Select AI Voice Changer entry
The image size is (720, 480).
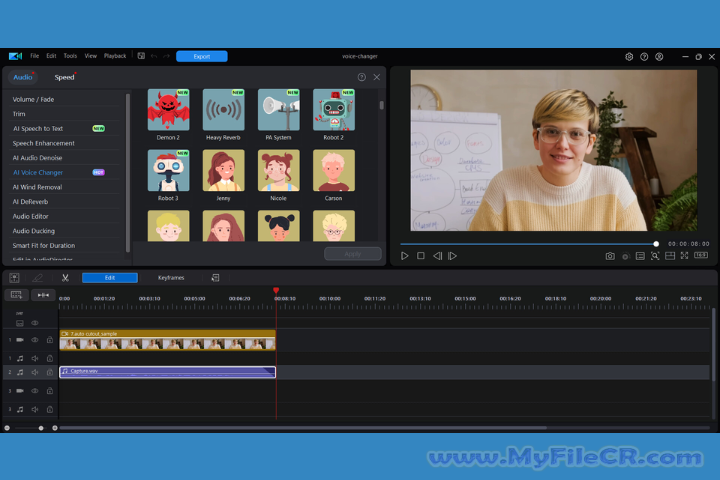click(64, 173)
